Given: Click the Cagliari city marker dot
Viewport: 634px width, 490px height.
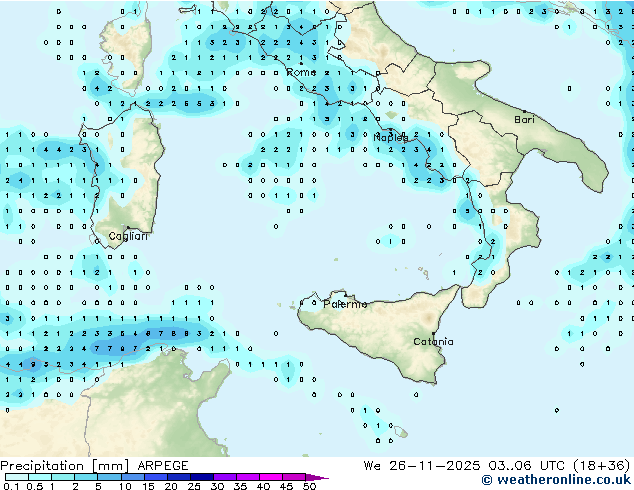Looking at the screenshot, I should (x=128, y=228).
